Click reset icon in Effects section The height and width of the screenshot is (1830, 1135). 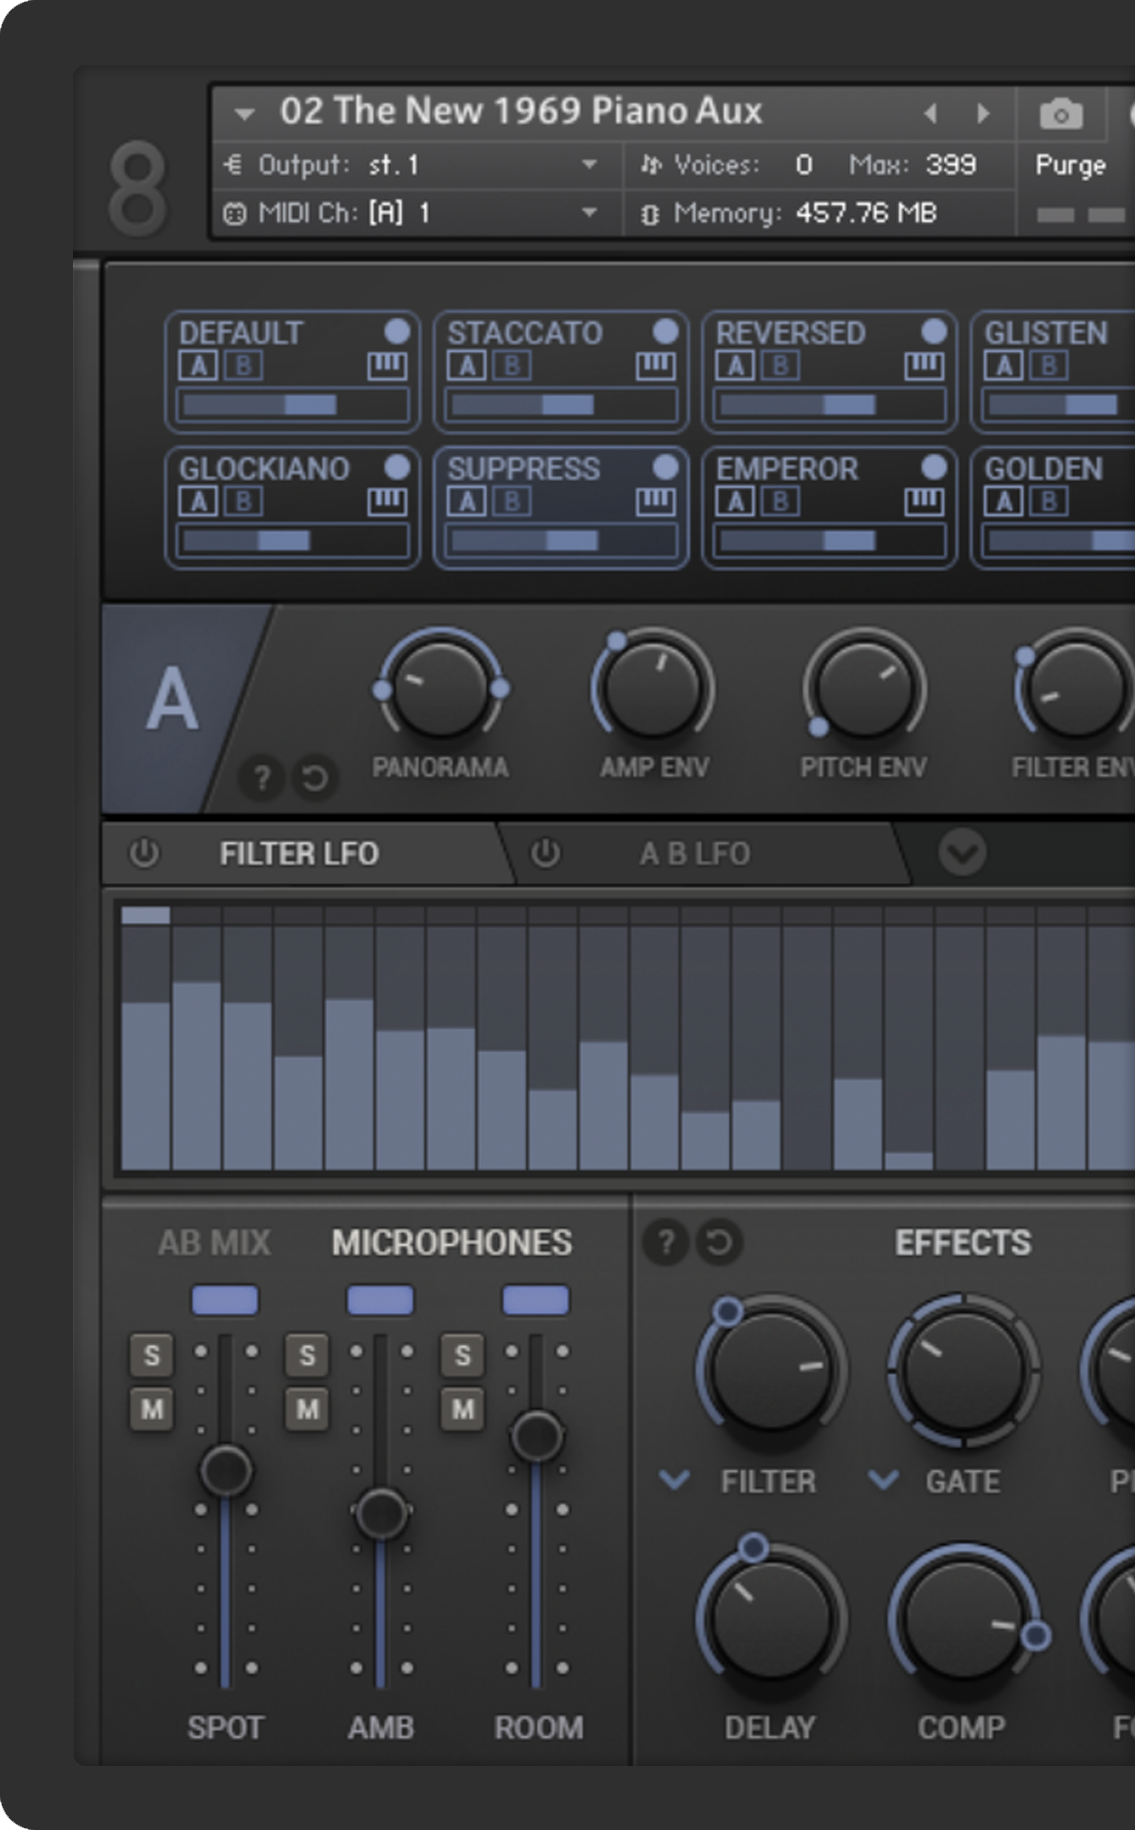click(719, 1243)
